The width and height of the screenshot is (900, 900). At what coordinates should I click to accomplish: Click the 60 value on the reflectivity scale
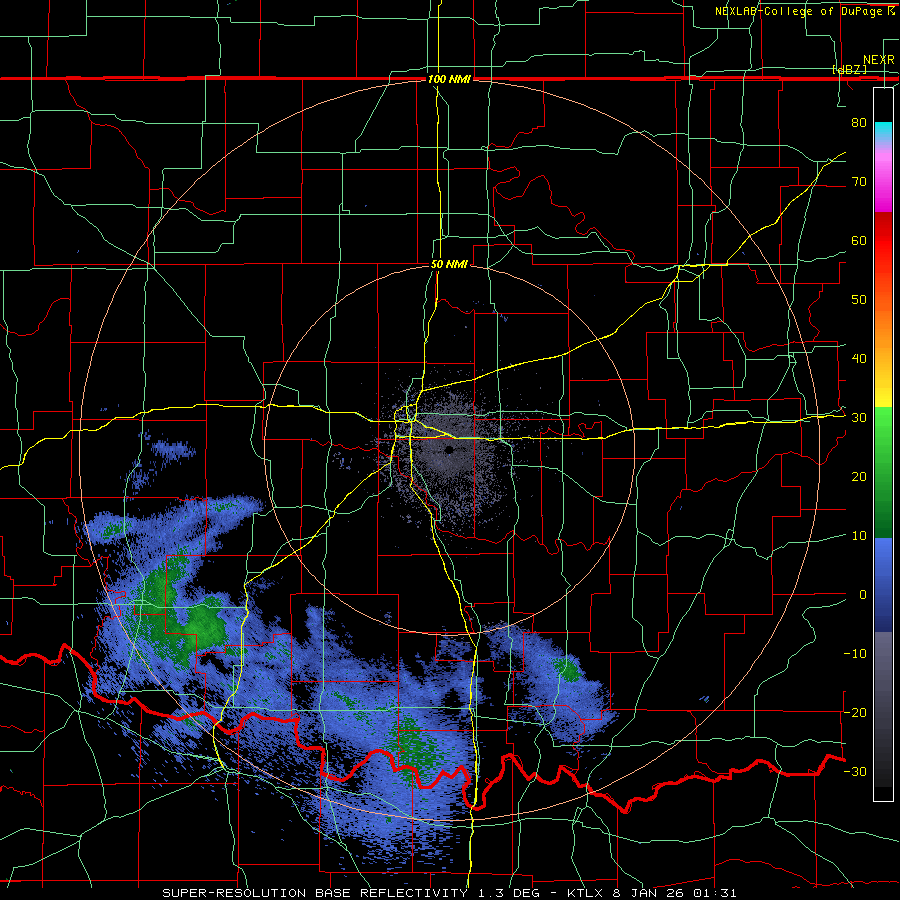pyautogui.click(x=859, y=240)
